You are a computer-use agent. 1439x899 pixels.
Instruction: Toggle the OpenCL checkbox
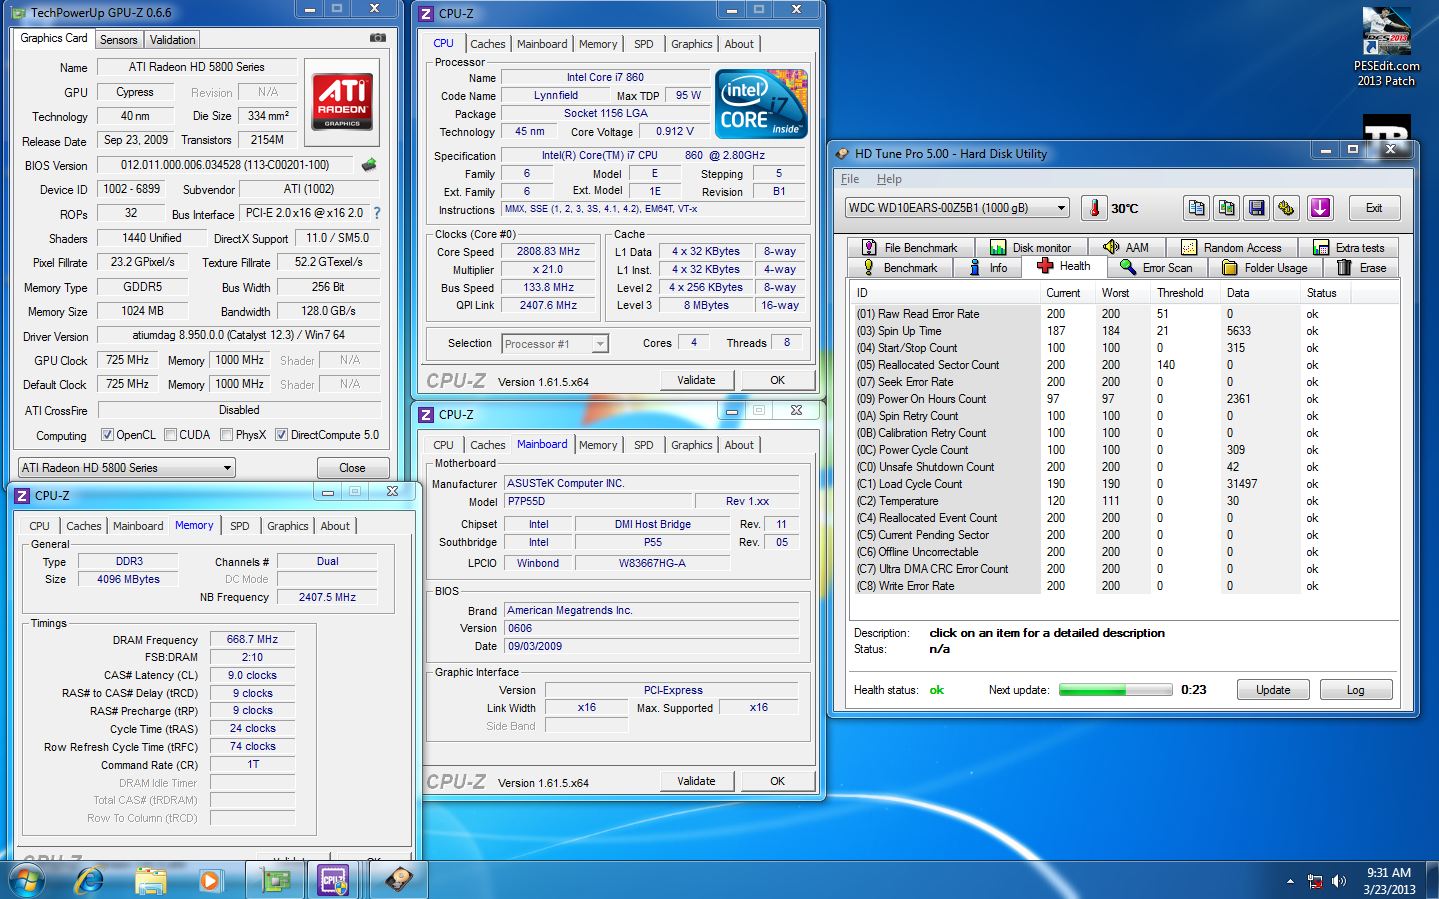click(x=108, y=435)
